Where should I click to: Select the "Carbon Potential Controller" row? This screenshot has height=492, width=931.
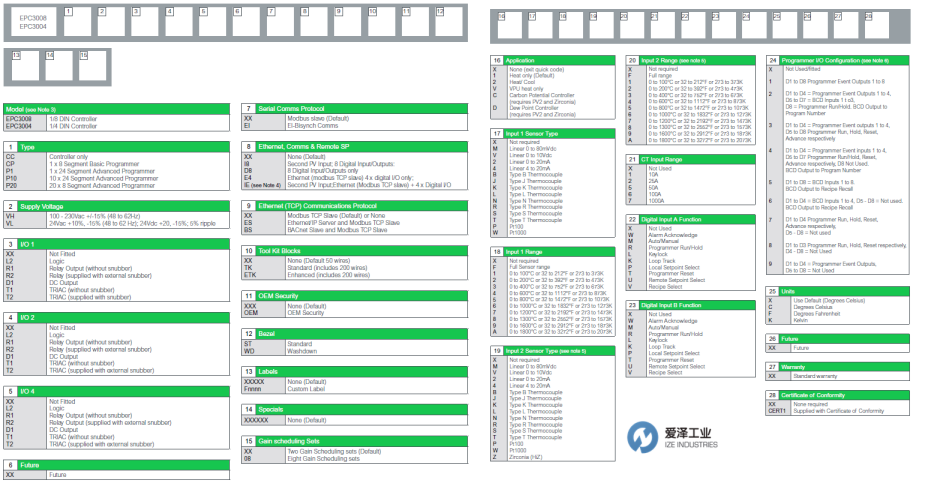point(553,98)
